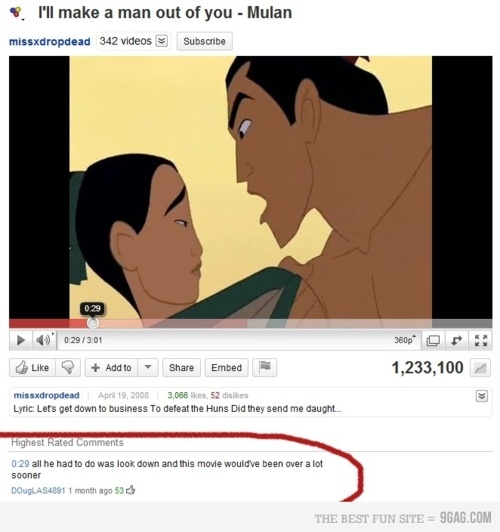This screenshot has width=500, height=532.
Task: Mute the video volume speaker icon
Action: click(x=43, y=340)
